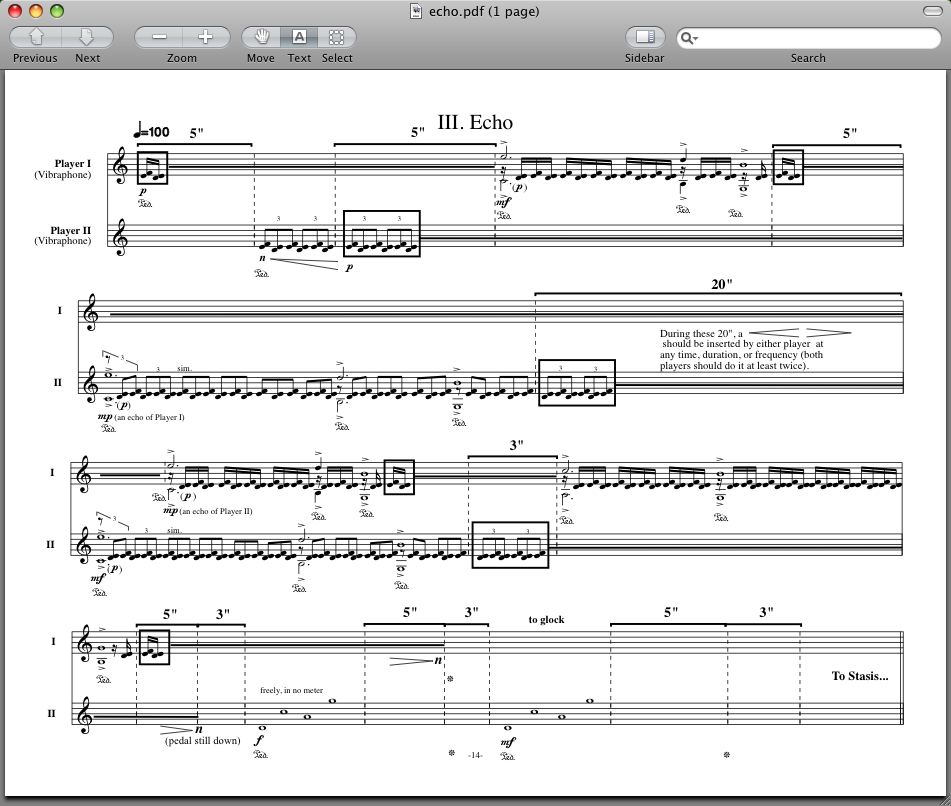951x806 pixels.
Task: Toggle the Sidebar drawer
Action: 645,37
